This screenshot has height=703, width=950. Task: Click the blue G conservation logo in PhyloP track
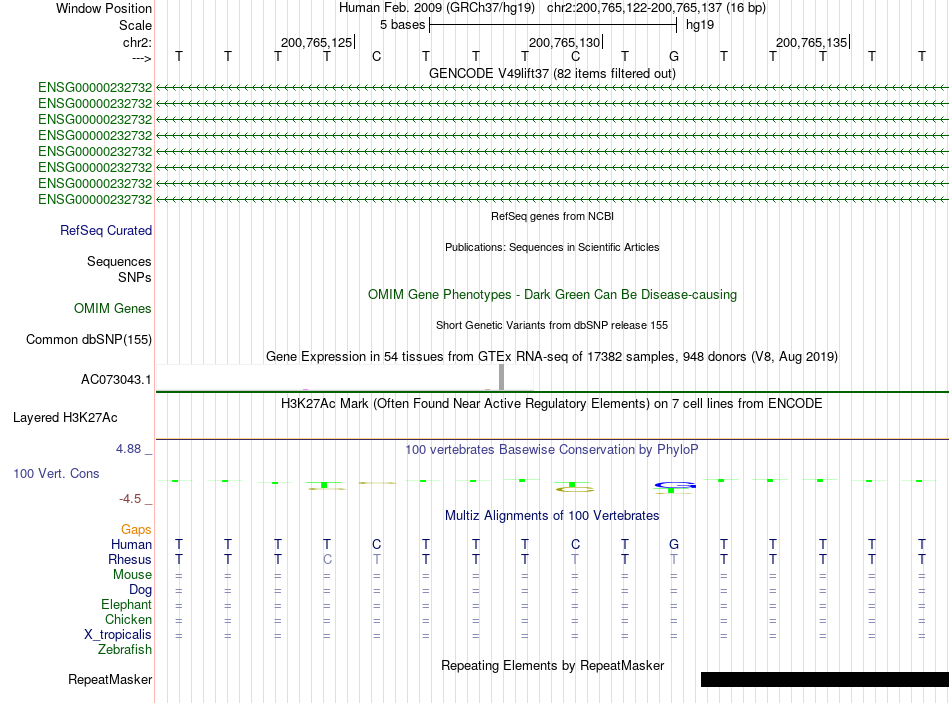click(x=676, y=485)
